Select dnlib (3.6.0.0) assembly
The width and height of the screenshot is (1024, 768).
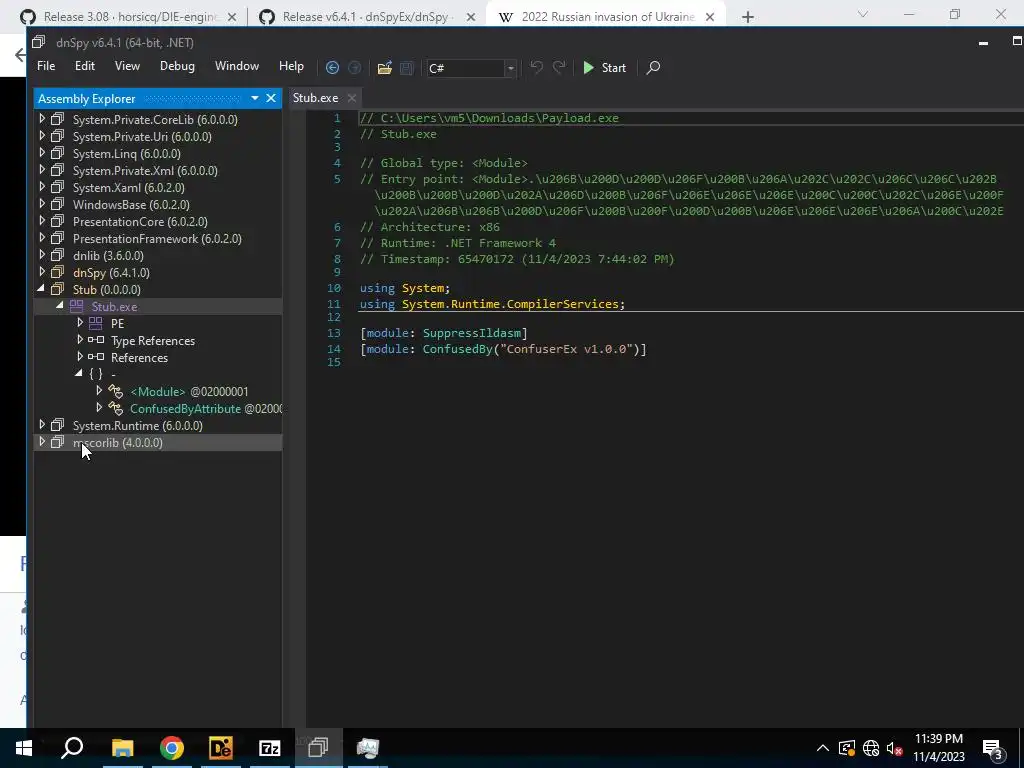tap(108, 255)
